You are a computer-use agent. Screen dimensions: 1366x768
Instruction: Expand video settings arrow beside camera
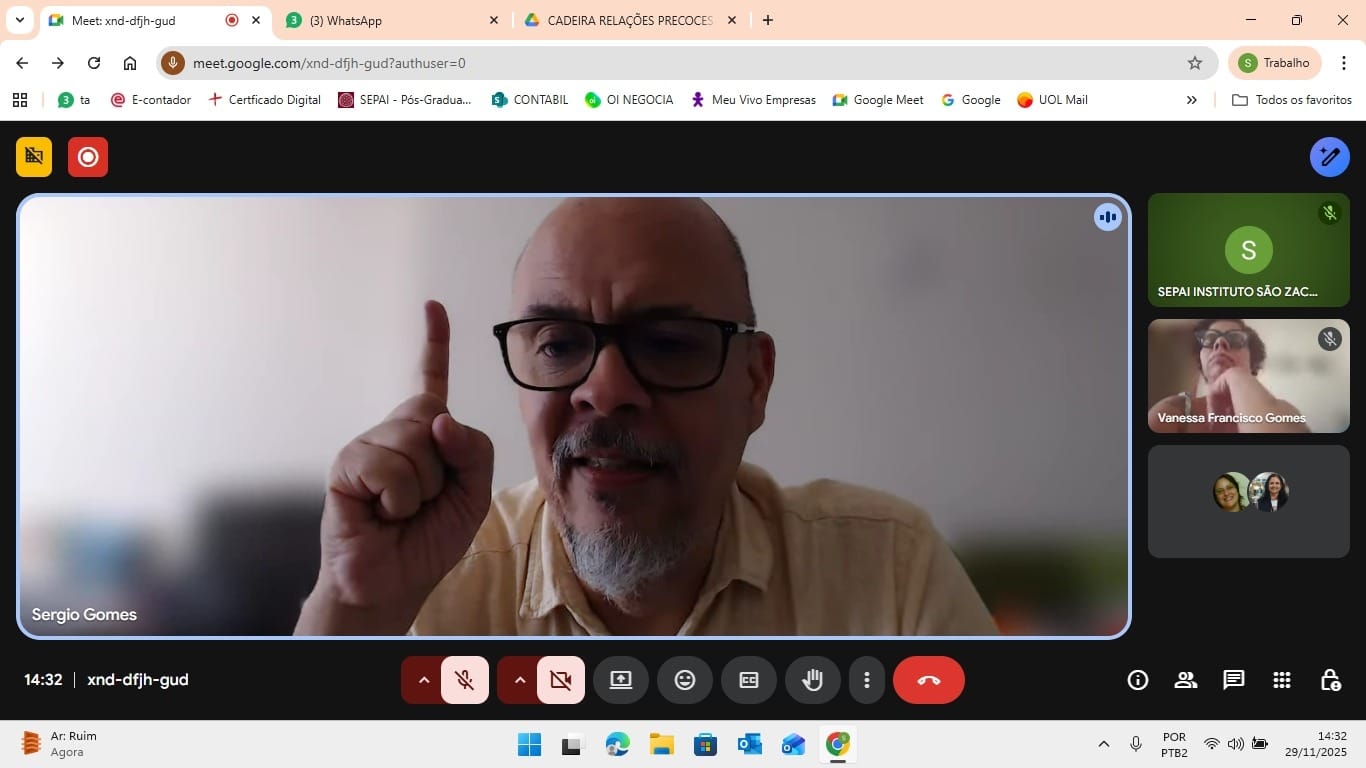[x=519, y=680]
